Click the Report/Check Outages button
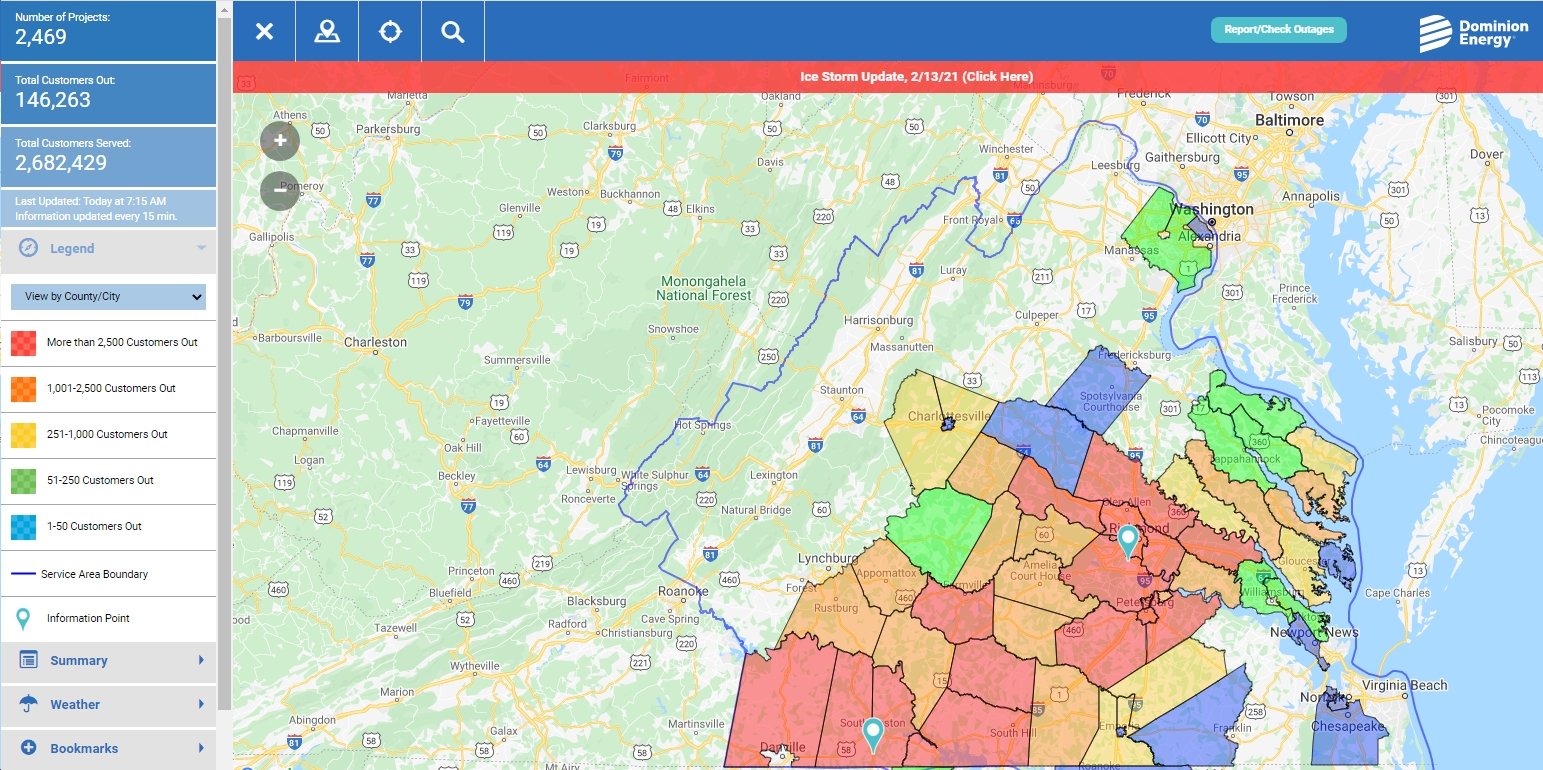 point(1279,30)
